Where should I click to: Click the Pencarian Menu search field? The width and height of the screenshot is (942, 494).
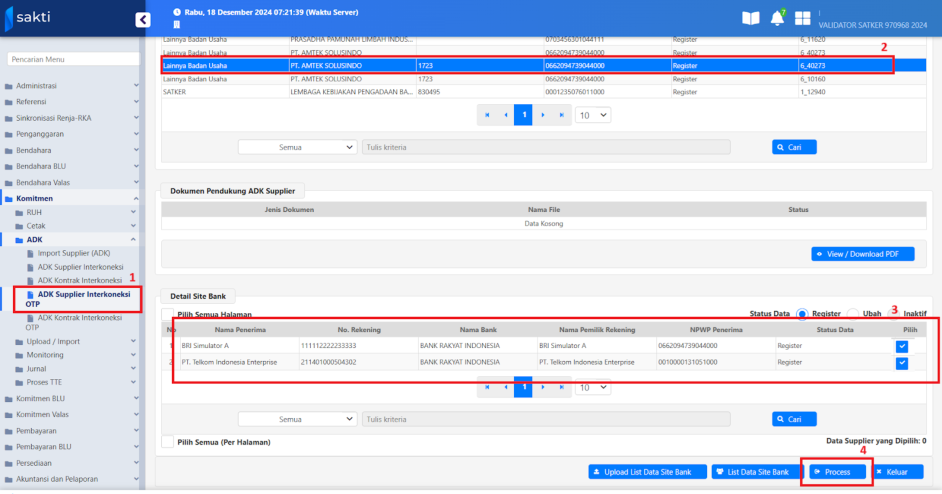(70, 59)
